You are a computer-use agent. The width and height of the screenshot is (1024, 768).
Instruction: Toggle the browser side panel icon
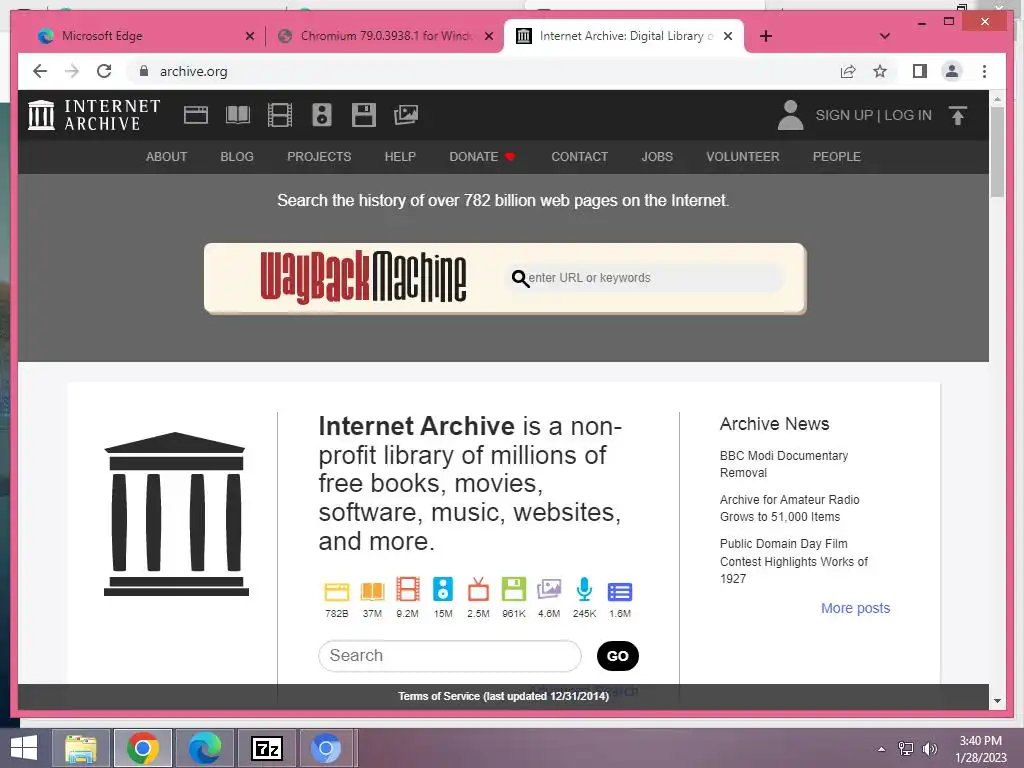920,71
